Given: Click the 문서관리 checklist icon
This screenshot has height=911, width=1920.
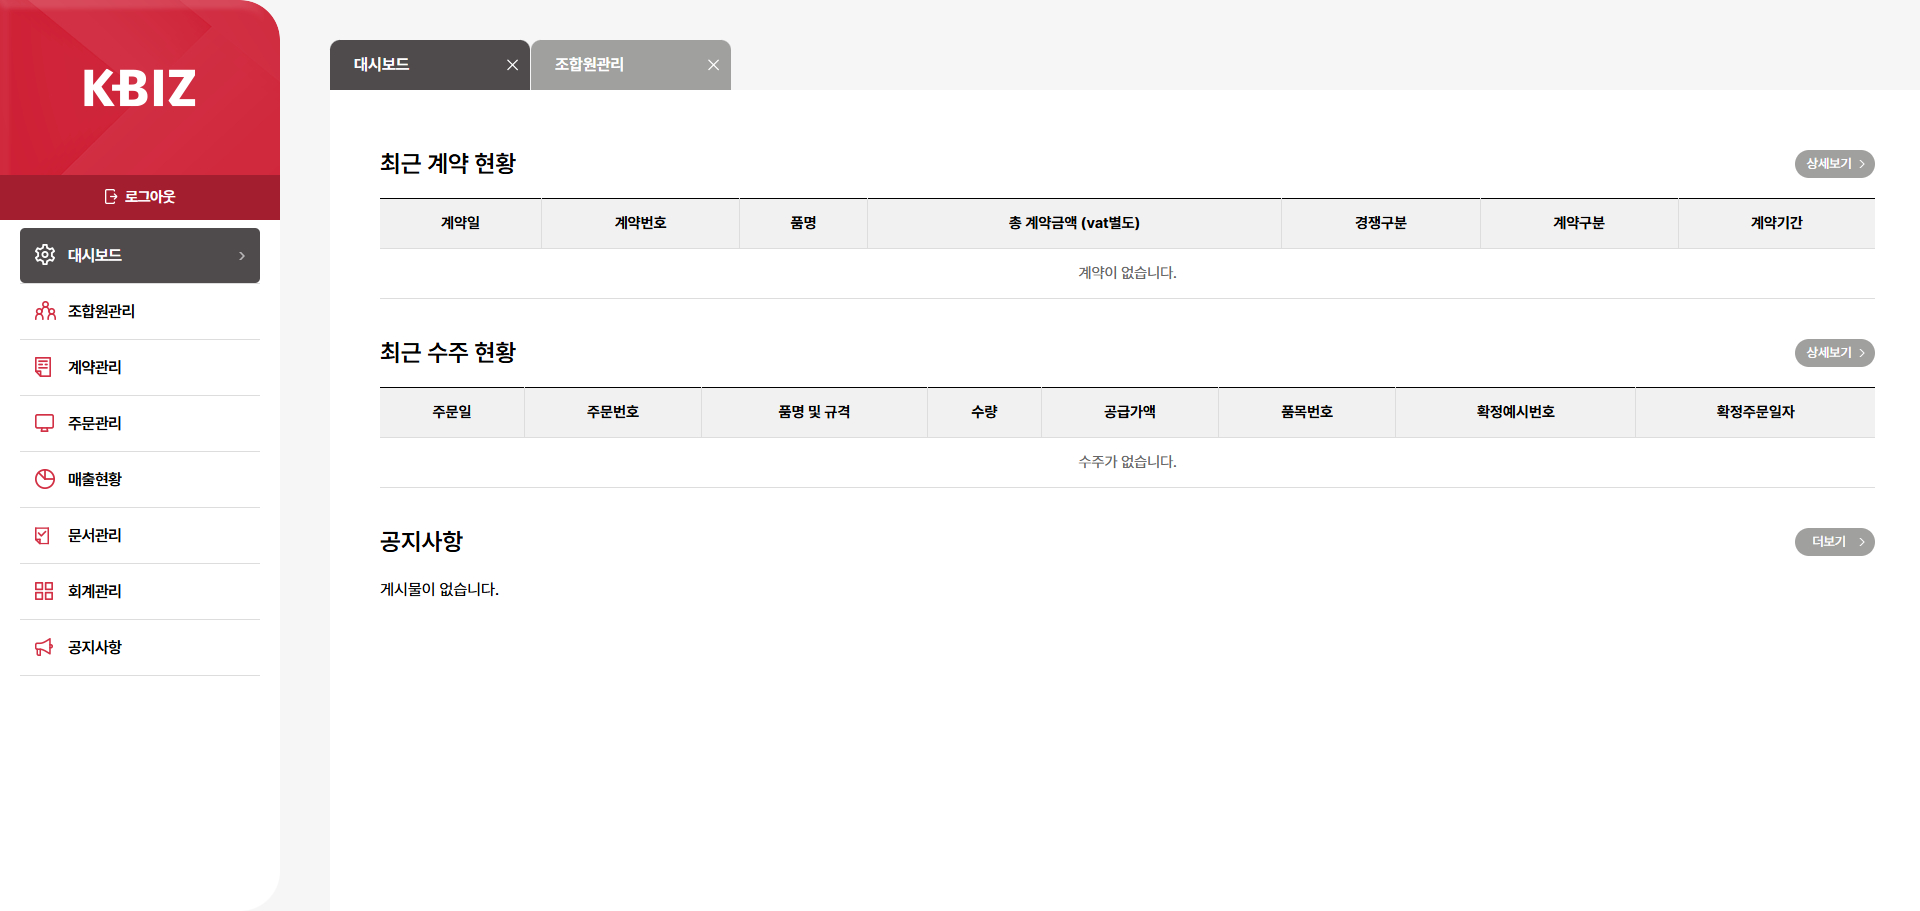Looking at the screenshot, I should click(43, 535).
